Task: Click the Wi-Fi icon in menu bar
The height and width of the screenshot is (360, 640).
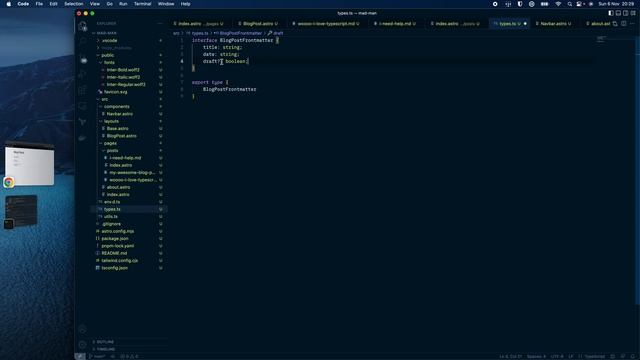Action: pyautogui.click(x=558, y=4)
